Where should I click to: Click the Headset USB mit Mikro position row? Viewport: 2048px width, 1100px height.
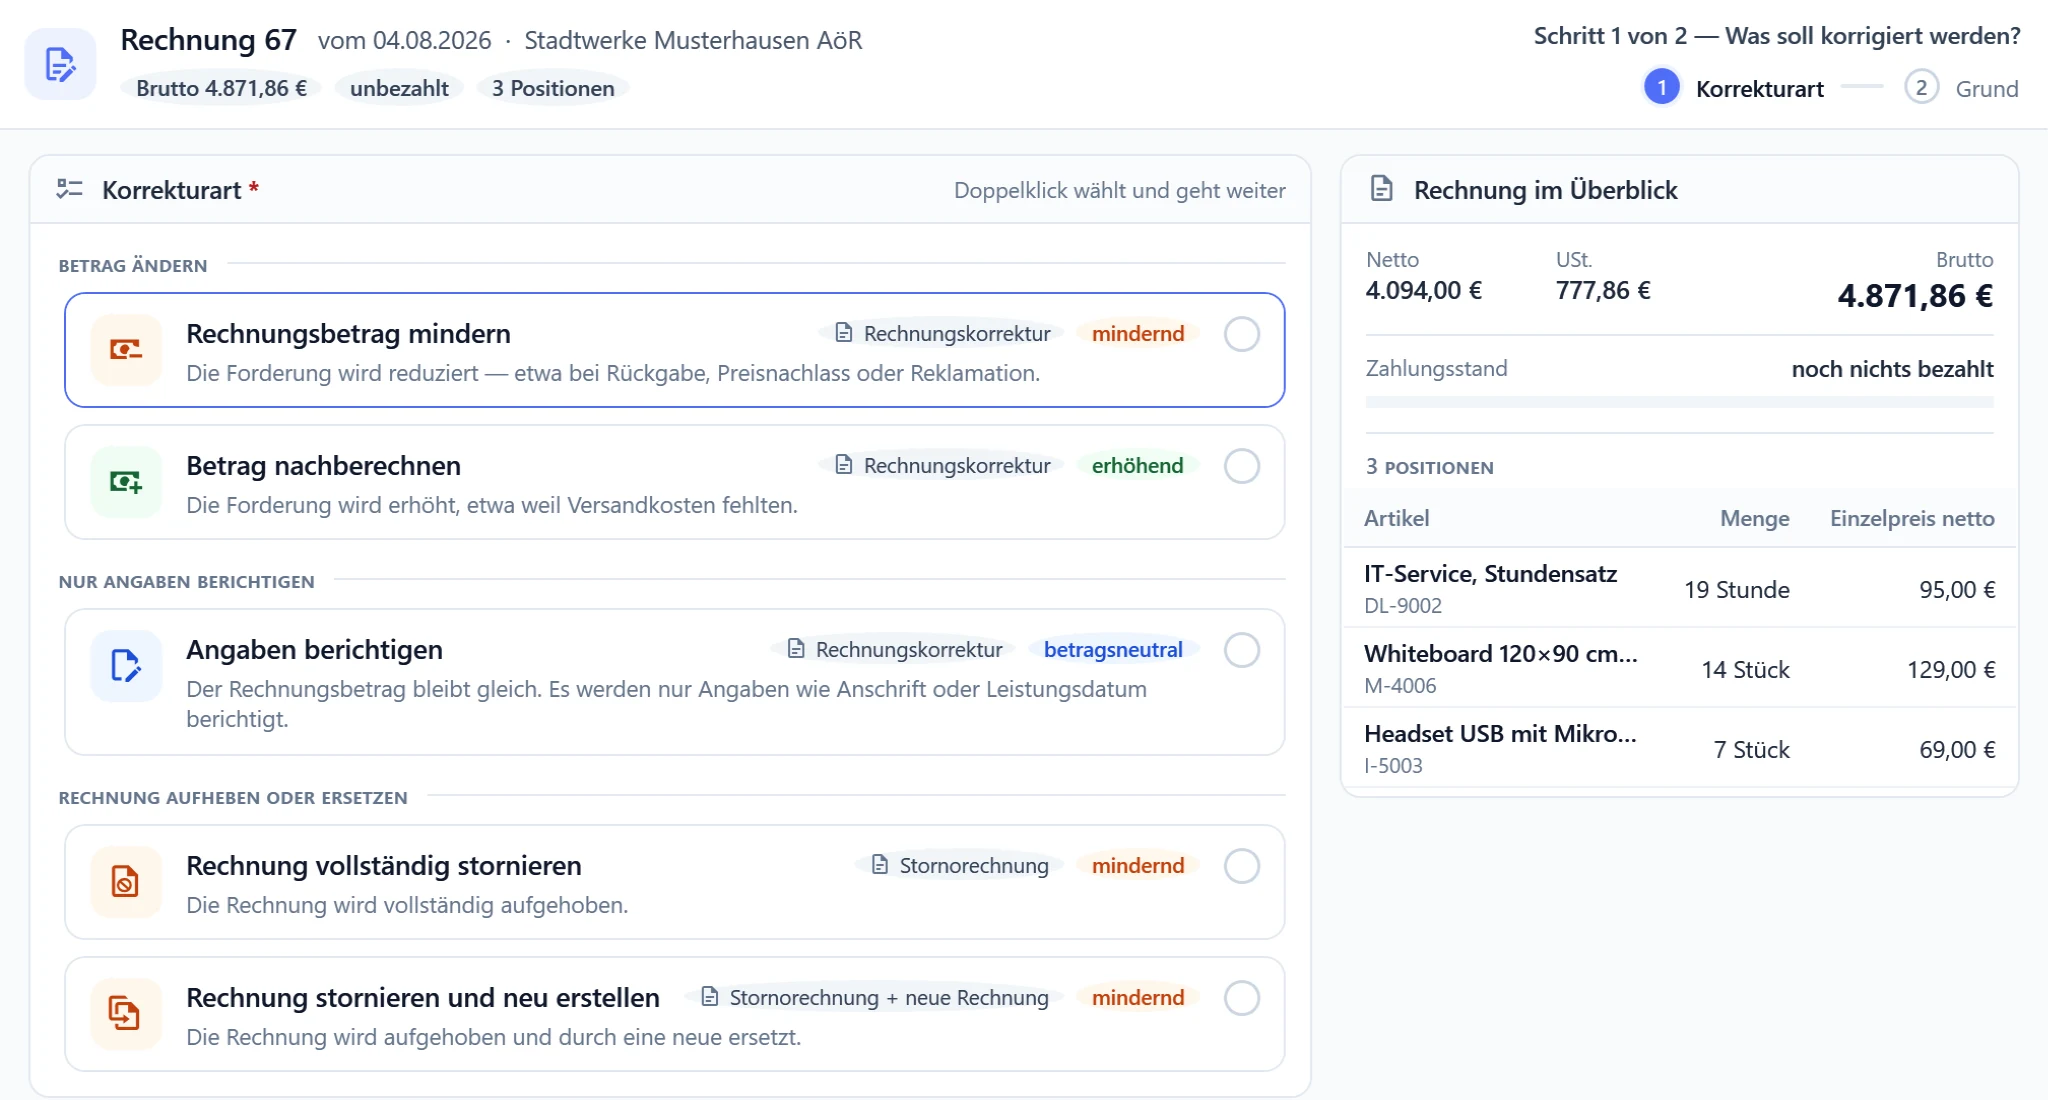[1679, 748]
